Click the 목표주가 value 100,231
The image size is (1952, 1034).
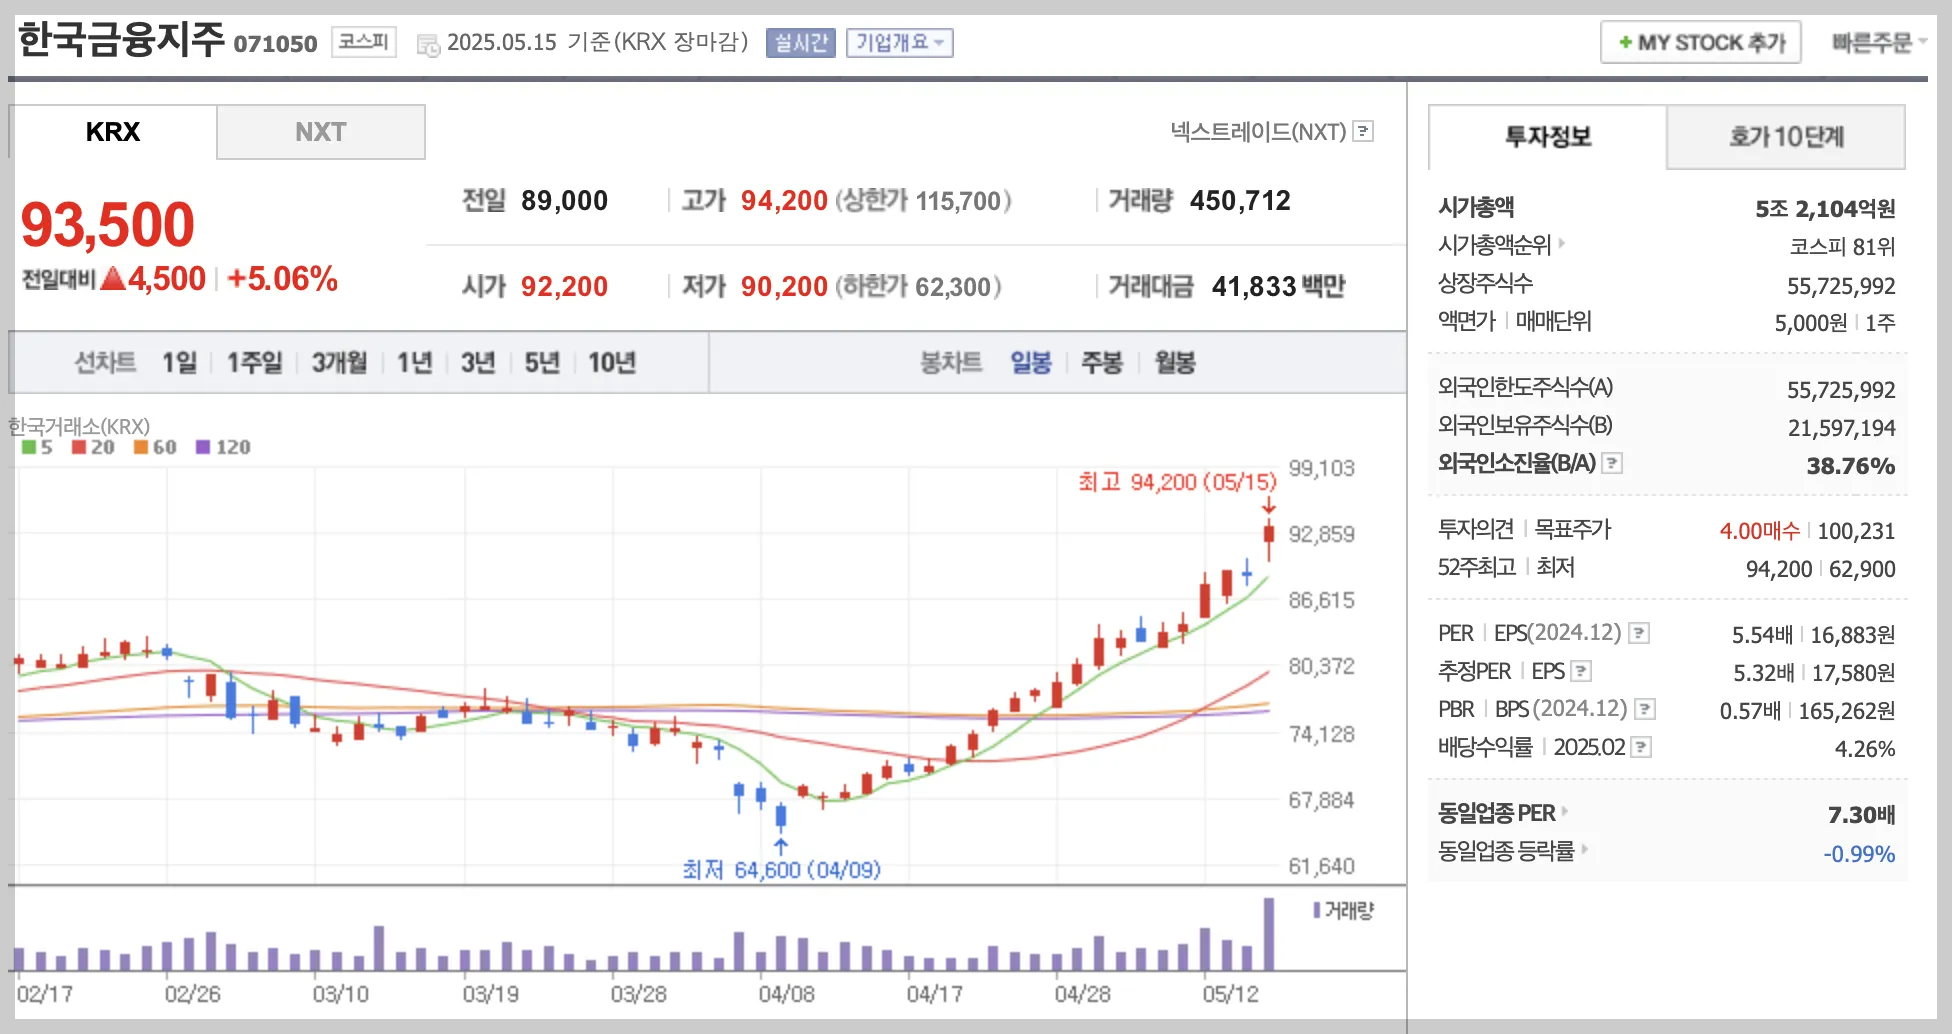pos(1856,530)
